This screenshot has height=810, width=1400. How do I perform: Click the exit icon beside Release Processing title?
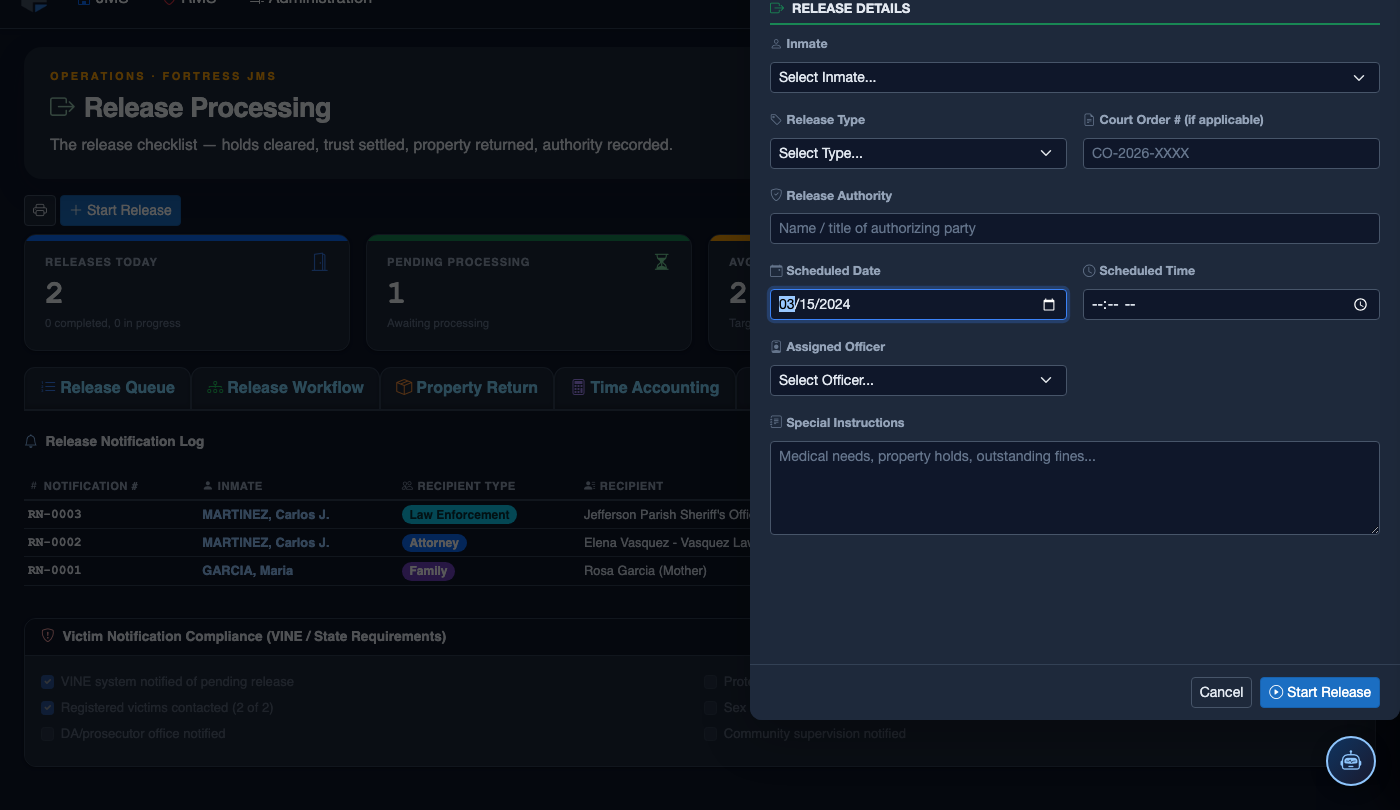click(x=62, y=107)
